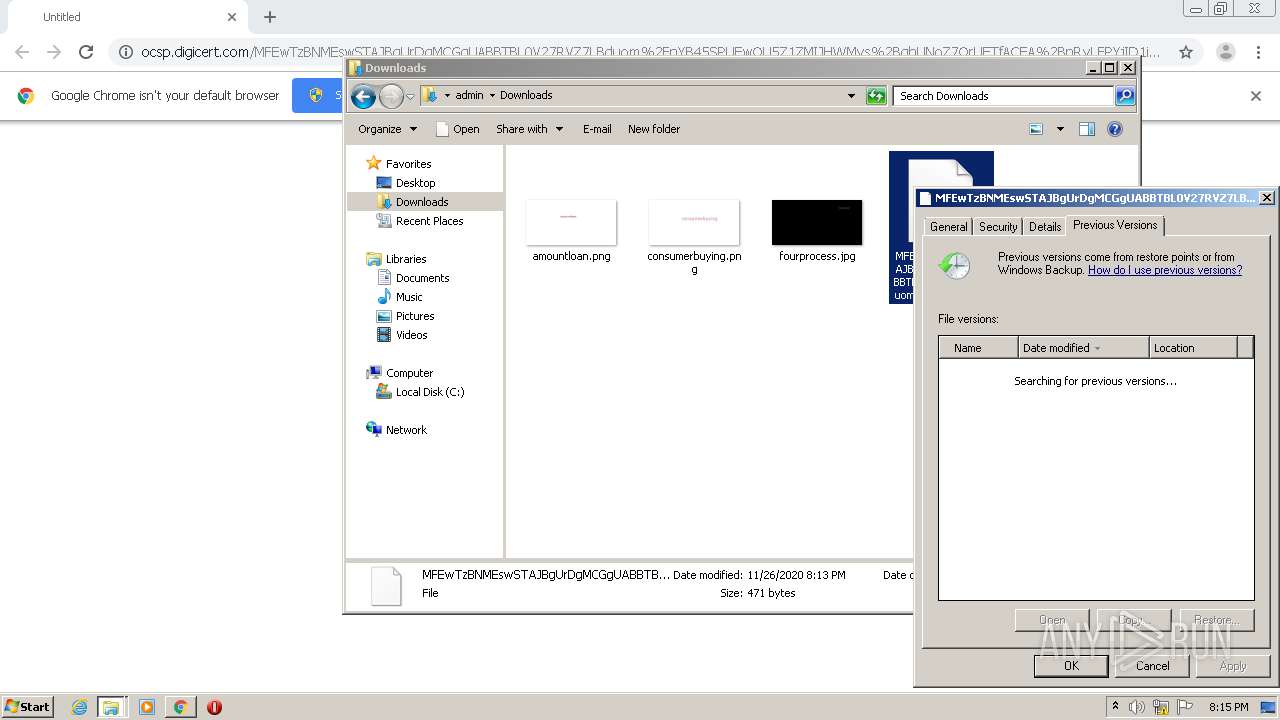Click the red Opera-like taskbar icon
This screenshot has height=720, width=1280.
point(214,707)
